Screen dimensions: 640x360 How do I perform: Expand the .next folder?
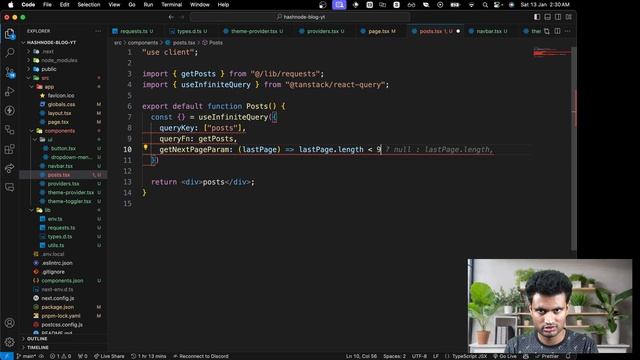[48, 51]
